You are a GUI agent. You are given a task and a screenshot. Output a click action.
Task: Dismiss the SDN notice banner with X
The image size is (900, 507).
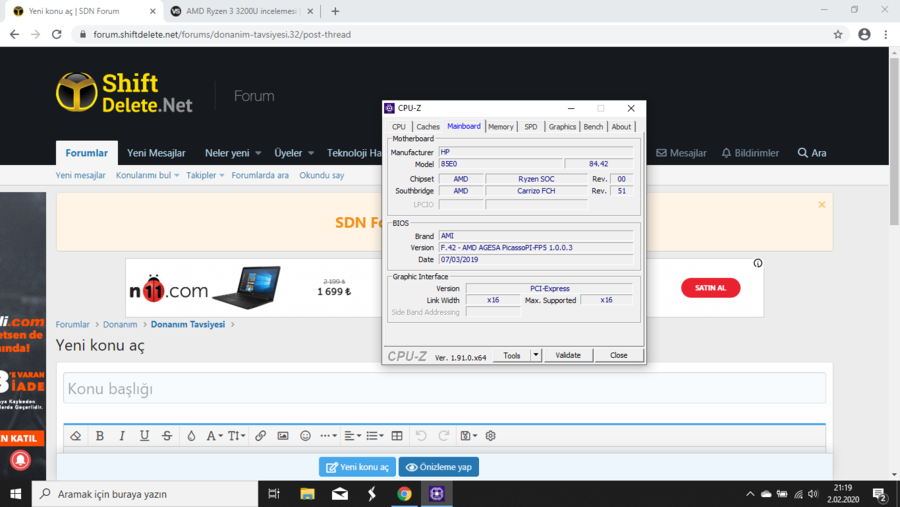coord(822,204)
